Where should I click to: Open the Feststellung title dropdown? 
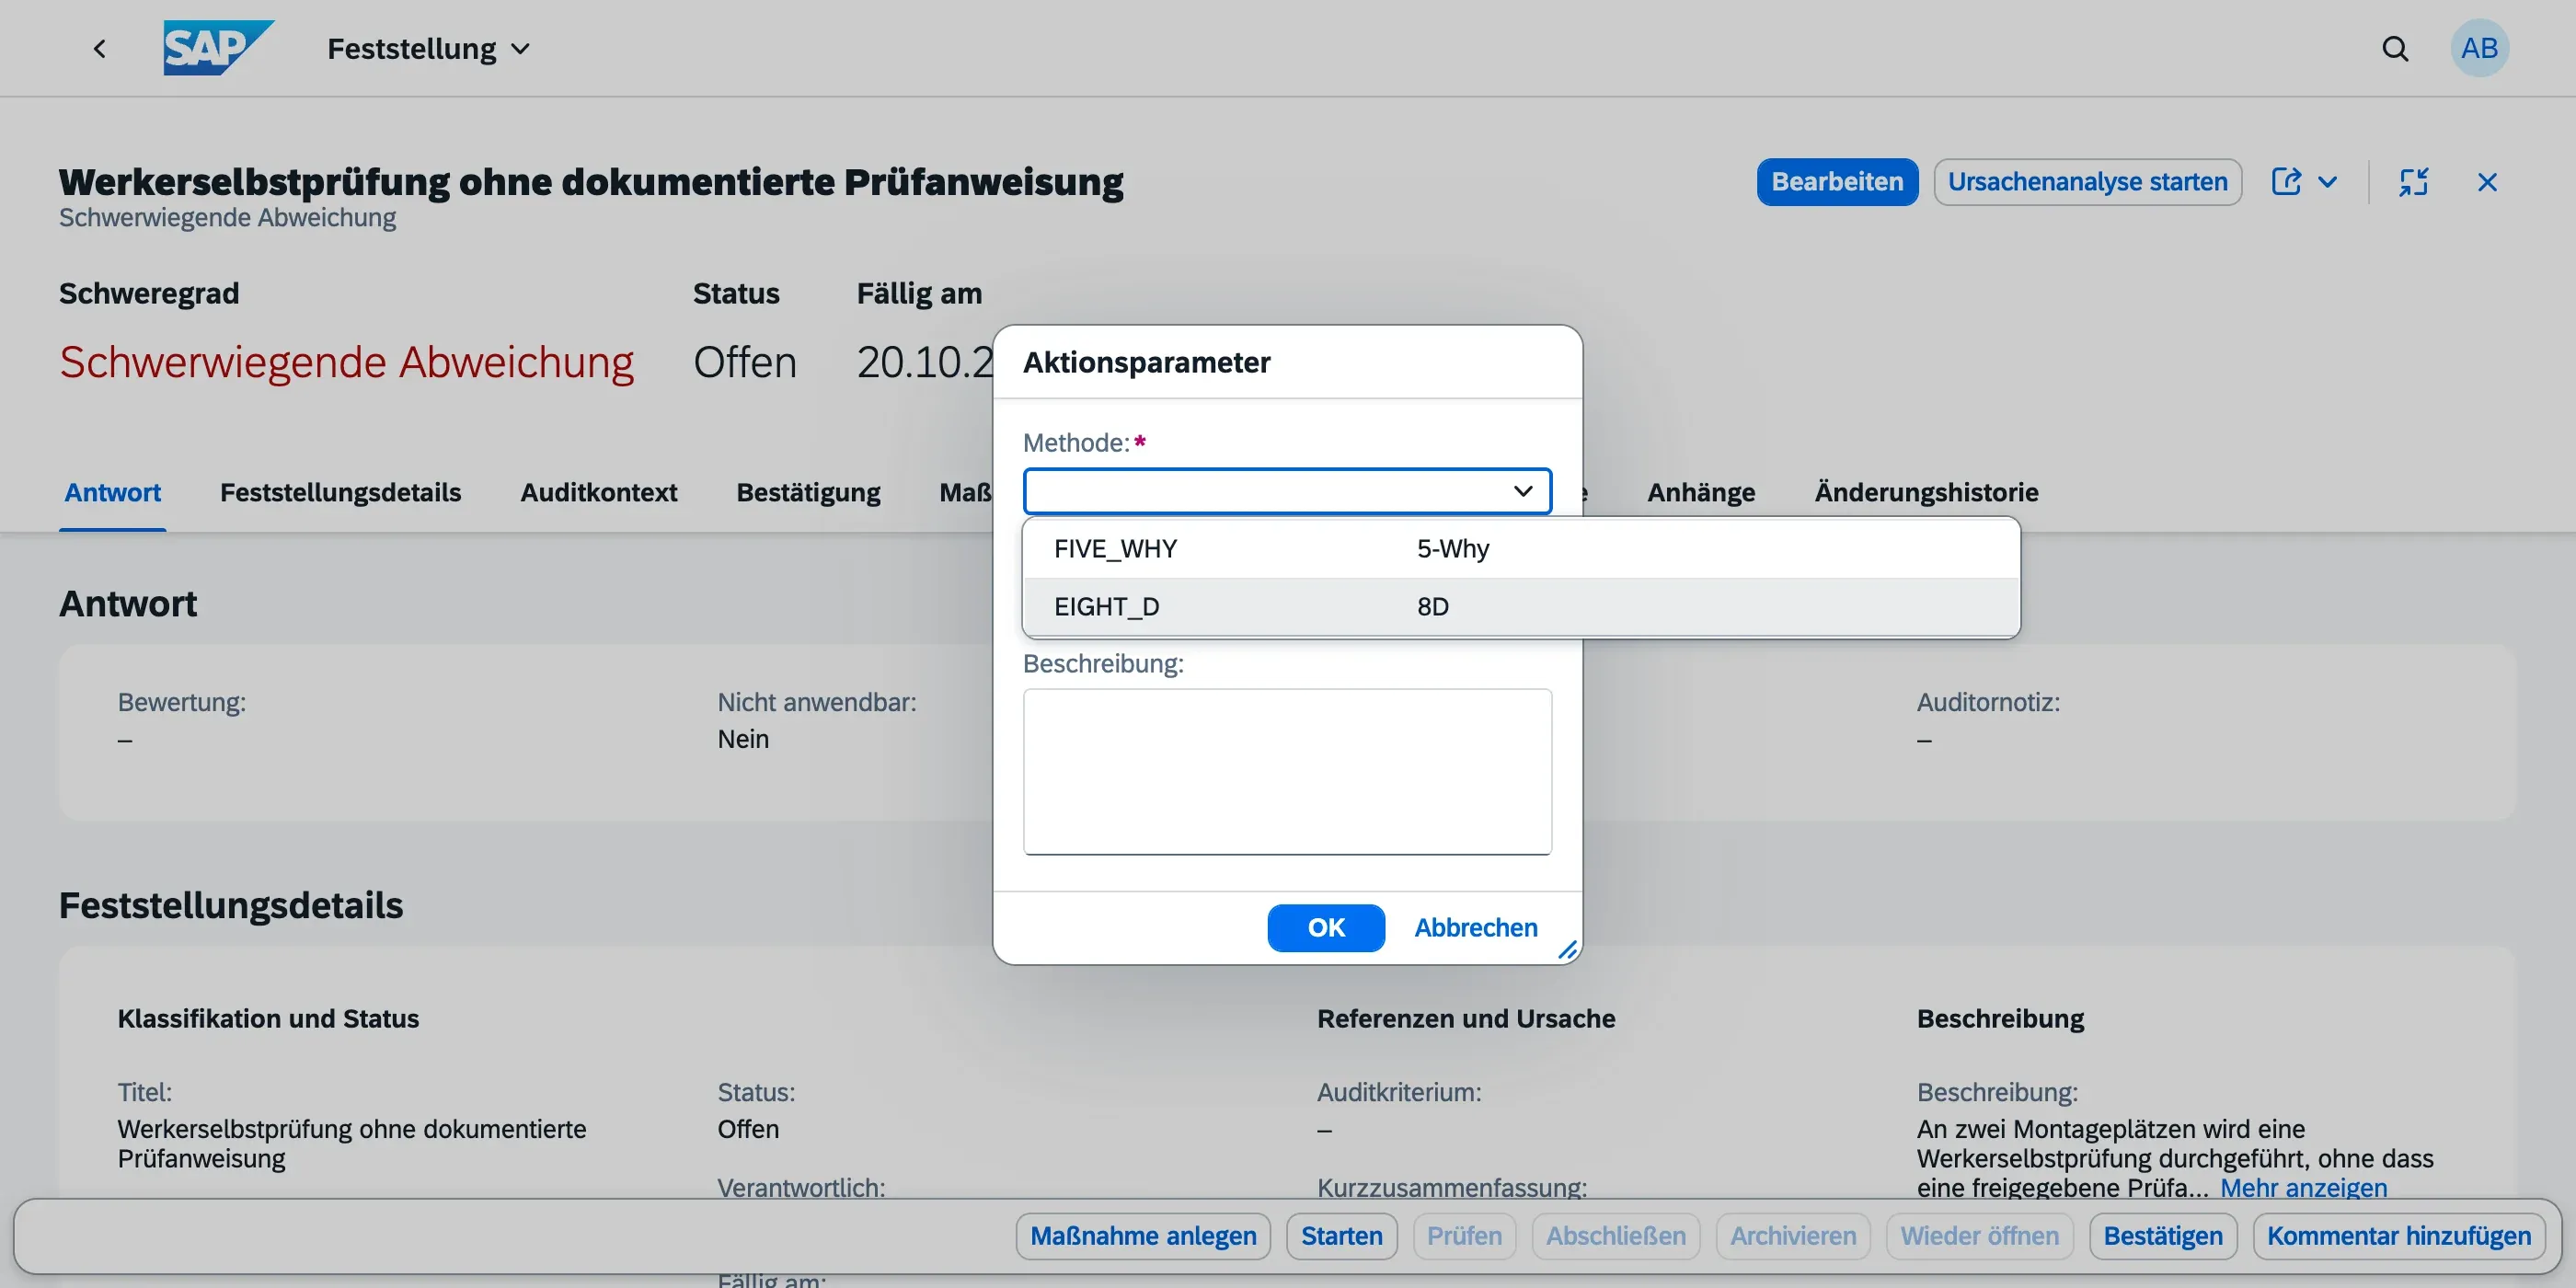click(428, 48)
